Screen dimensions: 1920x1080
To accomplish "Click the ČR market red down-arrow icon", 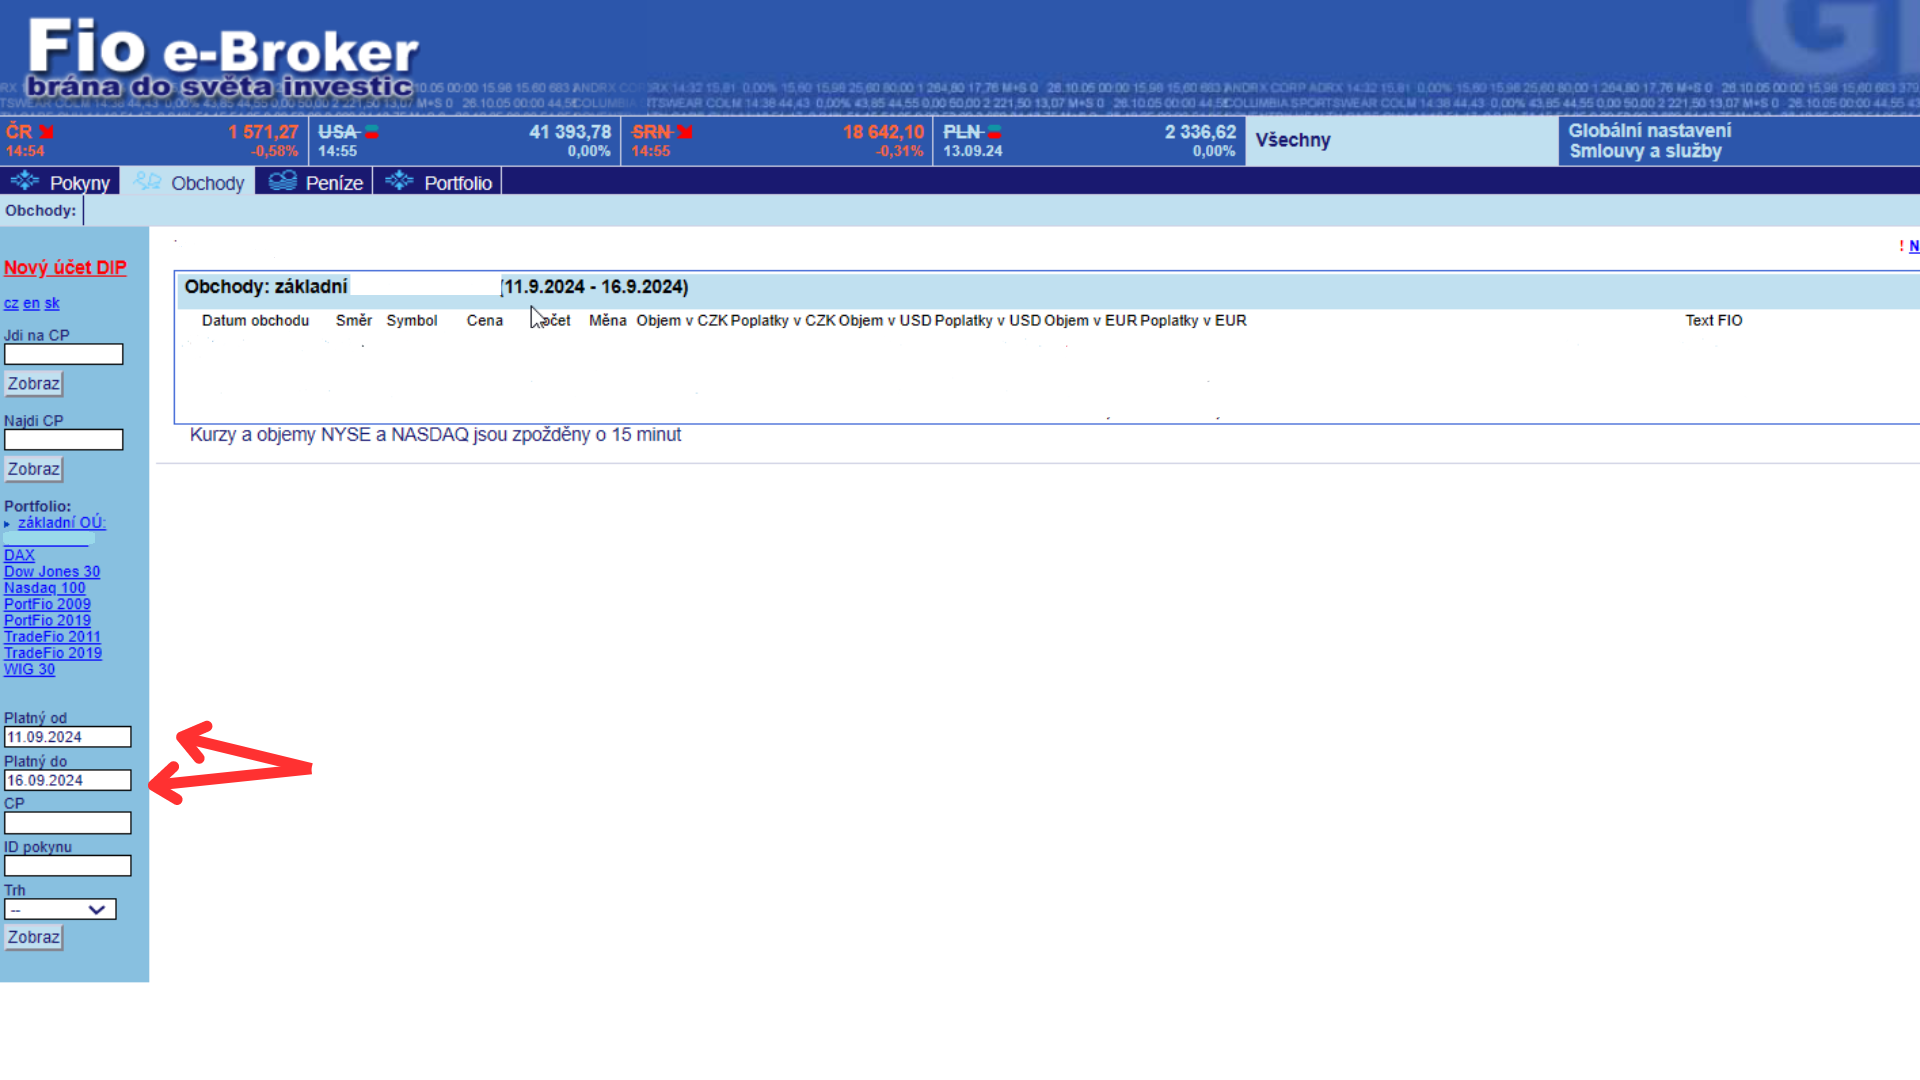I will pos(47,132).
